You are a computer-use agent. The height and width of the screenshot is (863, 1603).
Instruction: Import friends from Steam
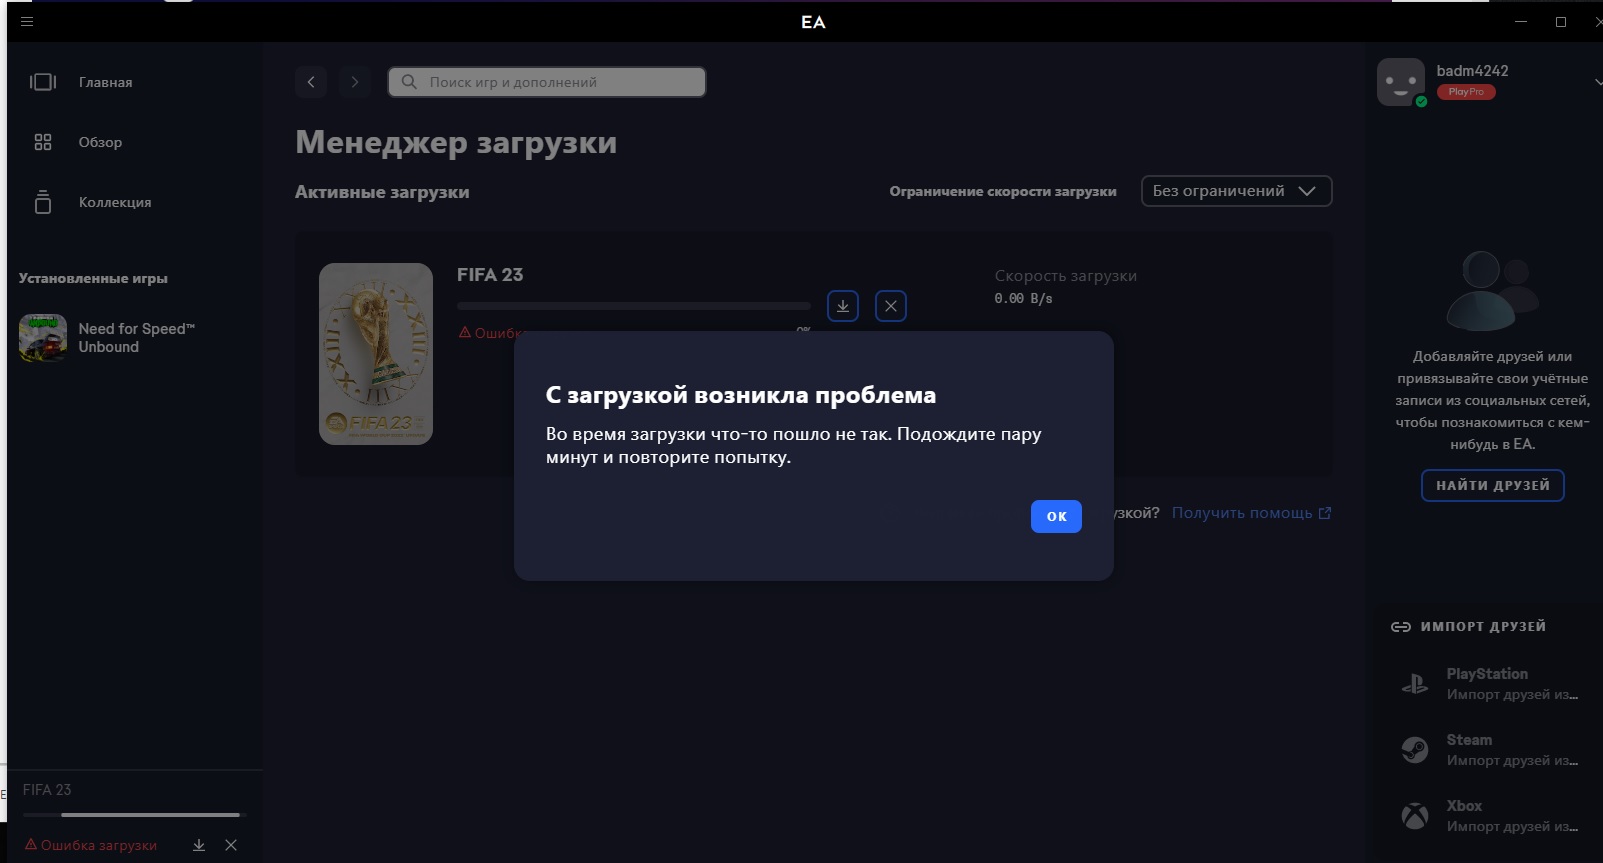tap(1486, 750)
